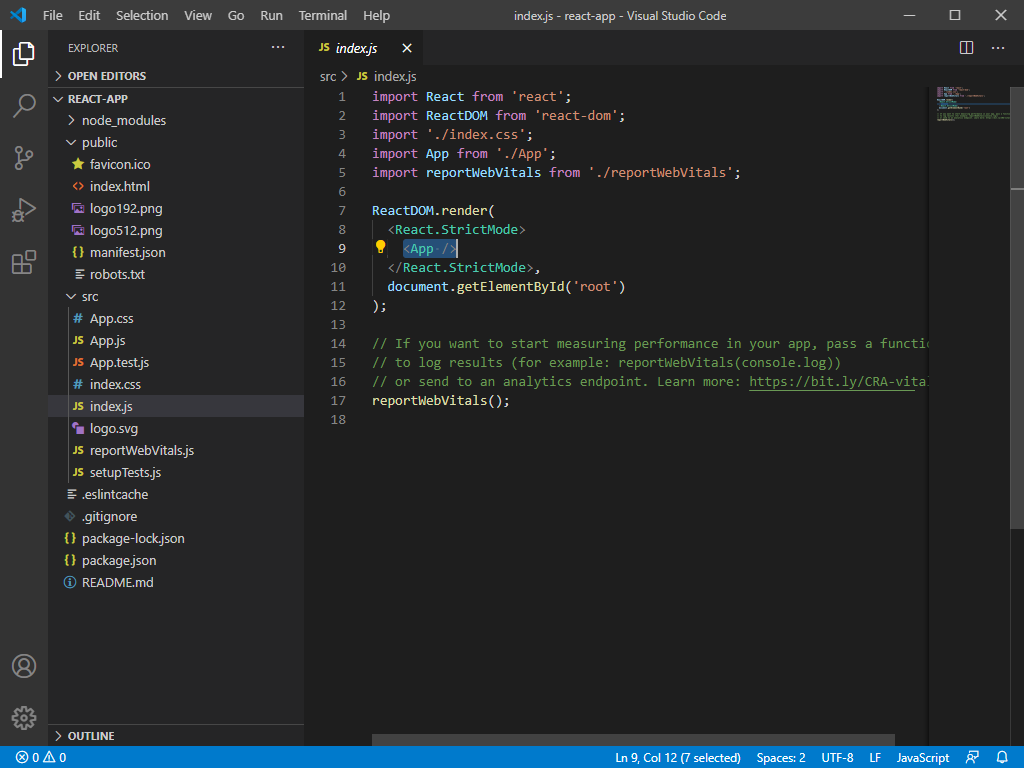Open .gitignore file
The image size is (1024, 768).
pos(176,517)
